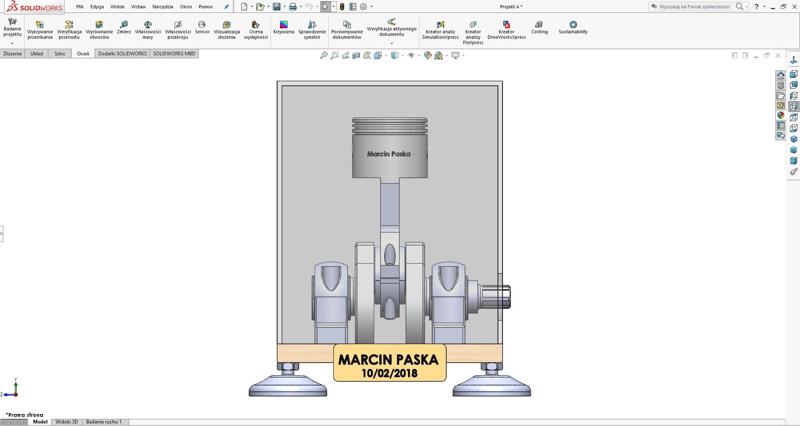The height and width of the screenshot is (426, 800).
Task: Open the Narzędzia menu
Action: (162, 6)
